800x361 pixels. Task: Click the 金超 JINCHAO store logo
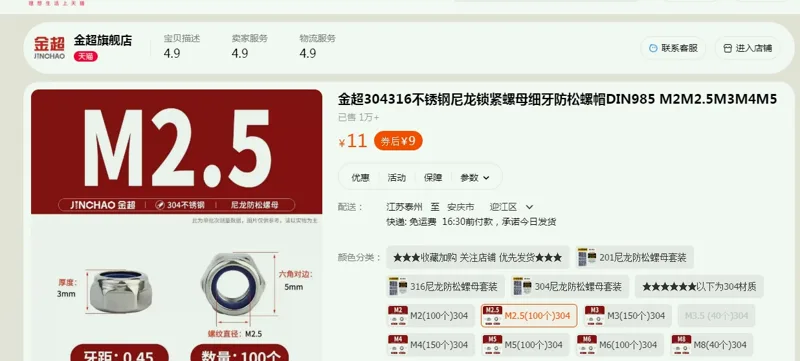tap(49, 47)
